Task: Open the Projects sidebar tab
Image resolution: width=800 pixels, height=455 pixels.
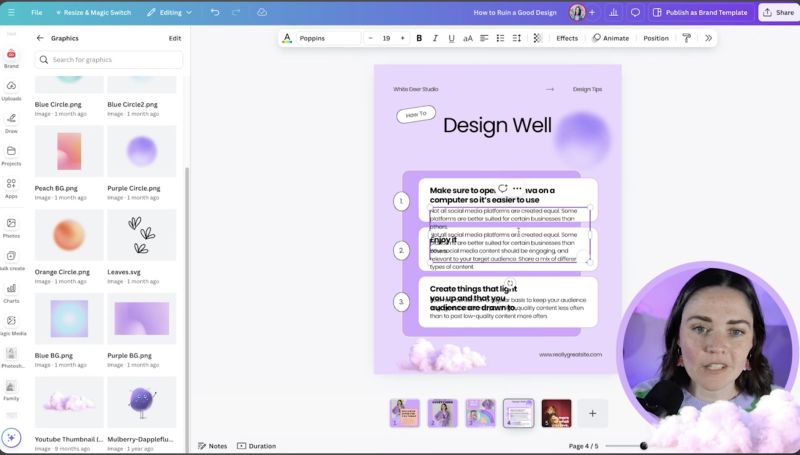Action: [x=11, y=156]
